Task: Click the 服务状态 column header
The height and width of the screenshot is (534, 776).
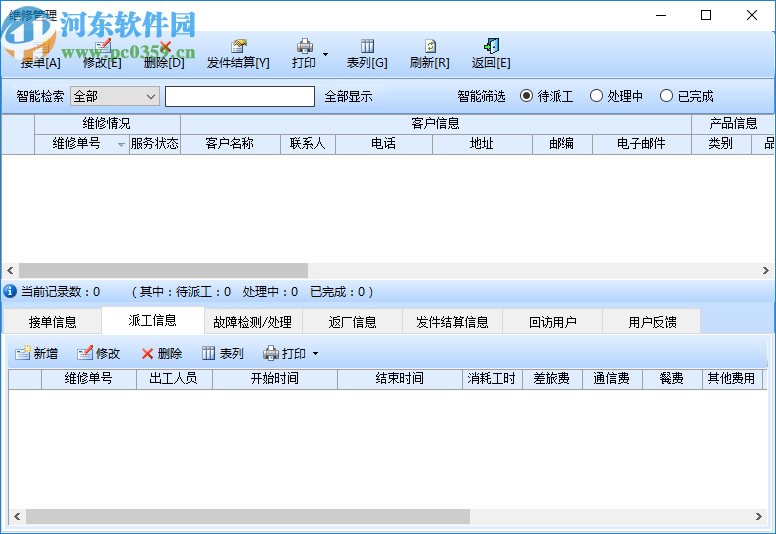Action: (154, 144)
